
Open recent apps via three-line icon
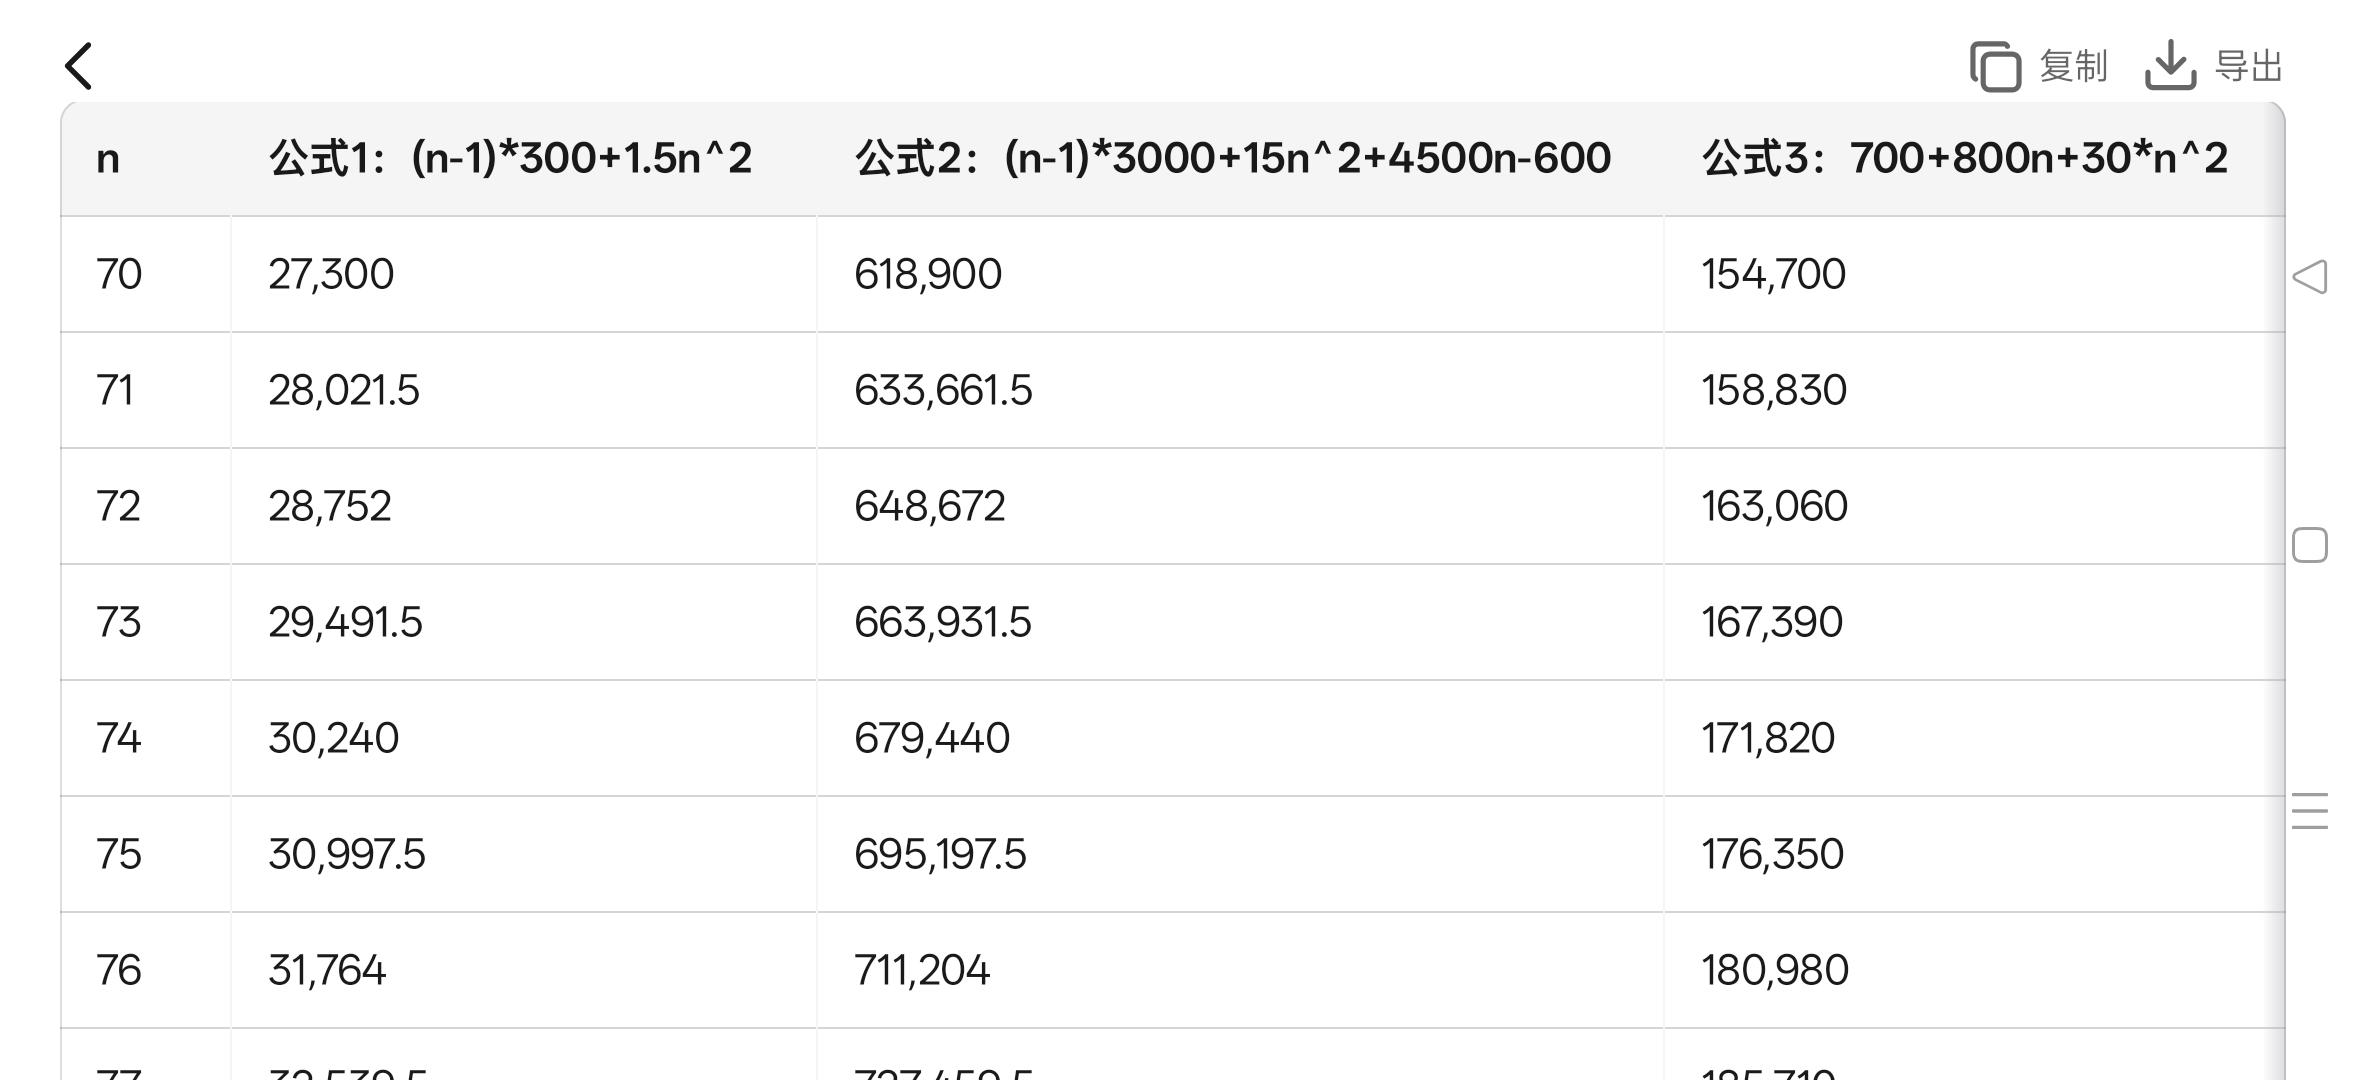[2309, 811]
